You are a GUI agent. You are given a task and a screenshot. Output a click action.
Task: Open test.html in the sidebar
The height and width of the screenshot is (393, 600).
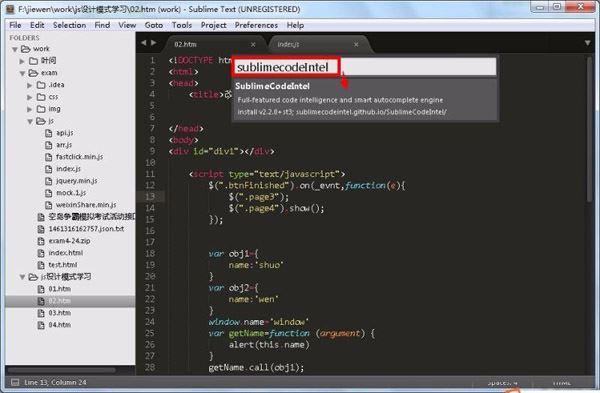tap(62, 265)
